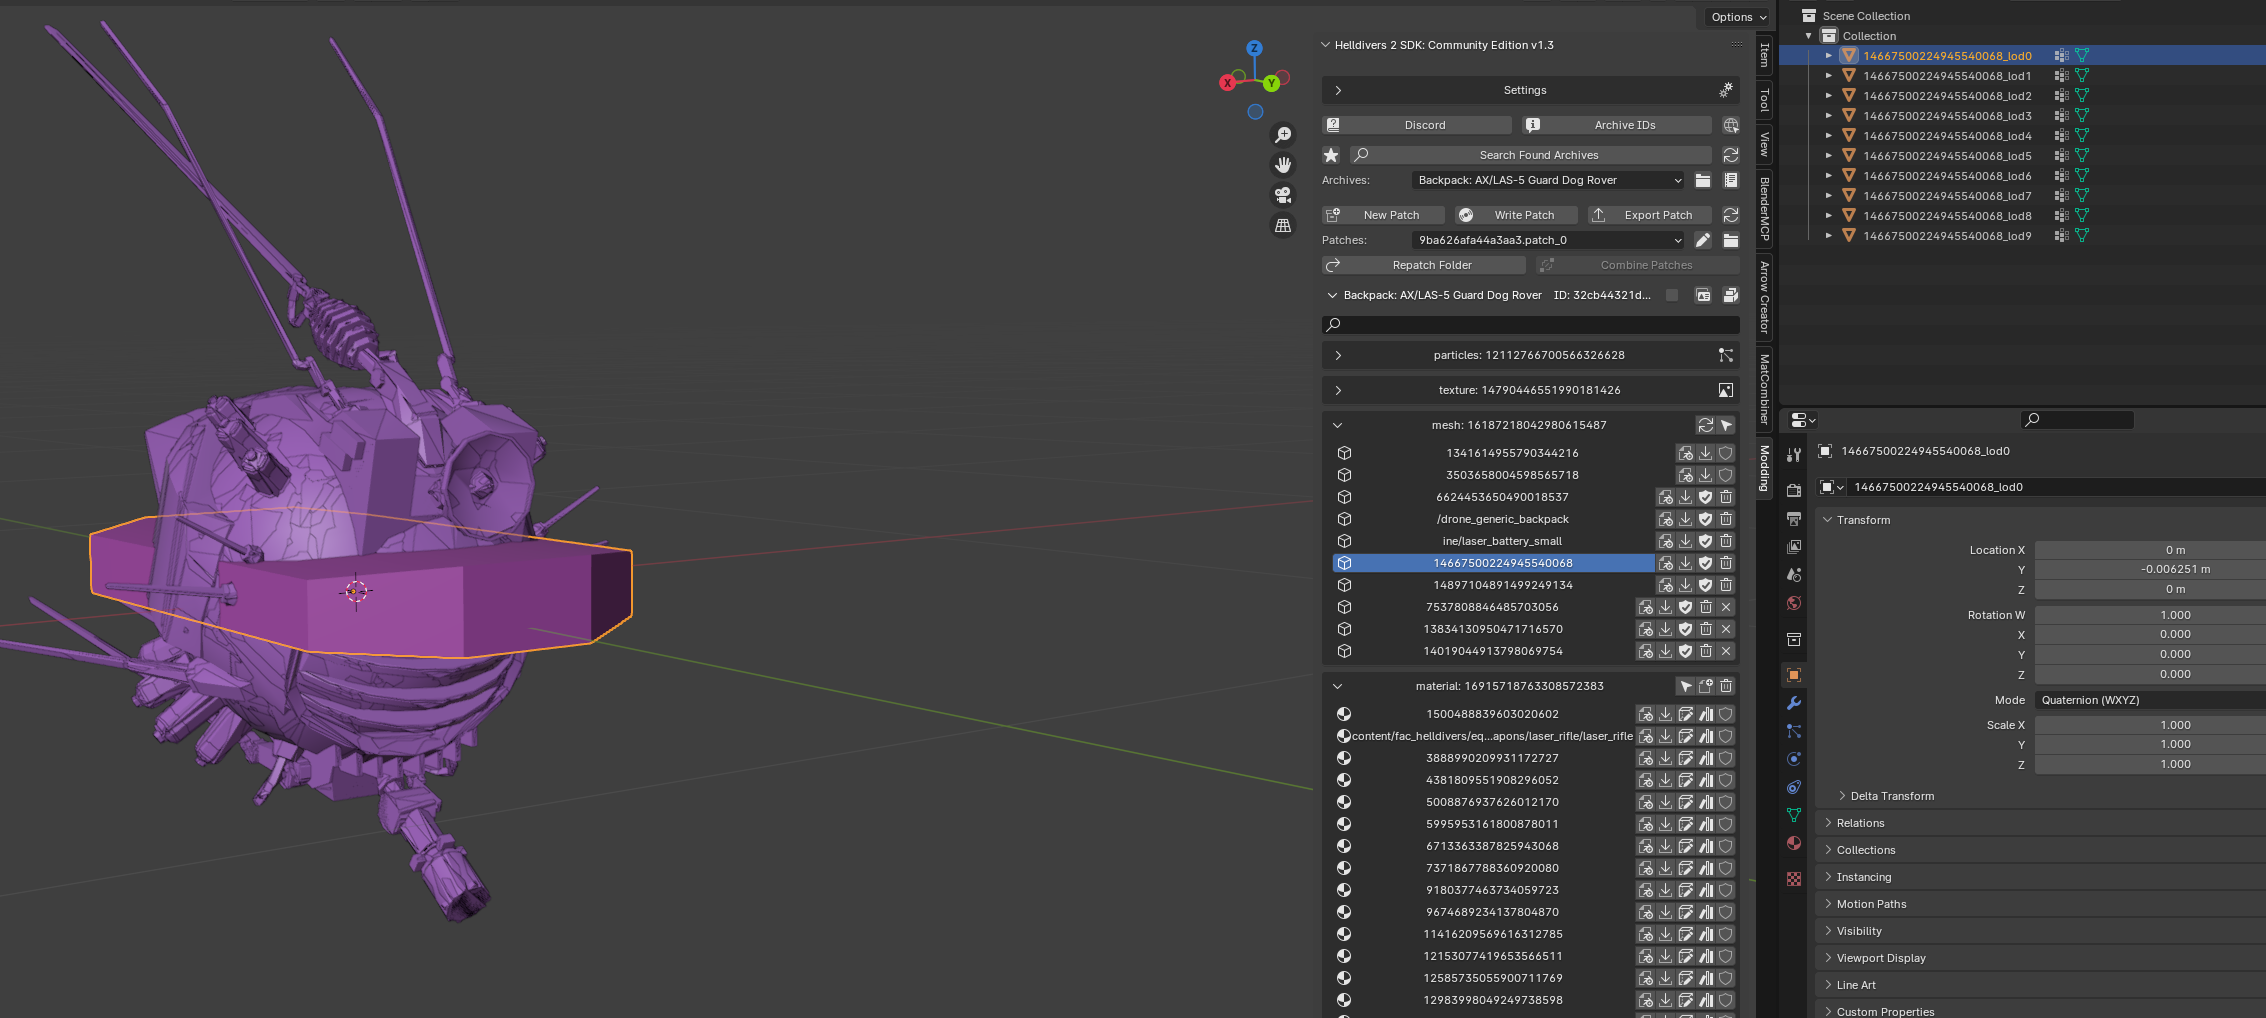Click the blue Z axis on navigation gizmo
Image resolution: width=2266 pixels, height=1018 pixels.
click(x=1254, y=48)
